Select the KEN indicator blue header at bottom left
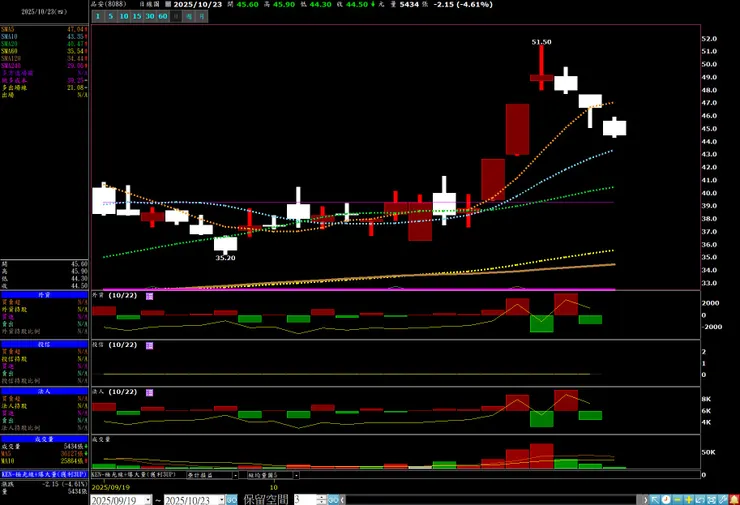740x505 pixels. point(44,474)
